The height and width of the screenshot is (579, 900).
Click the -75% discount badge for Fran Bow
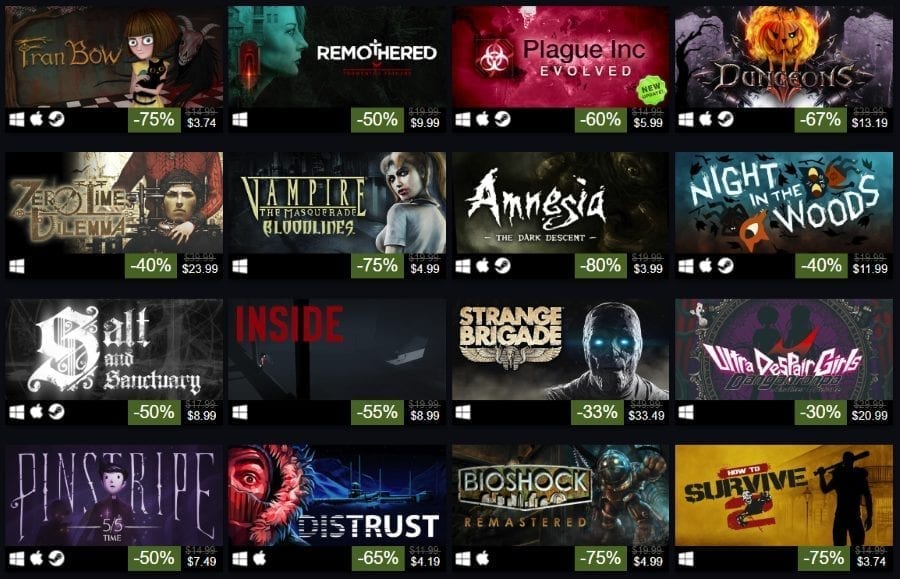tap(154, 119)
